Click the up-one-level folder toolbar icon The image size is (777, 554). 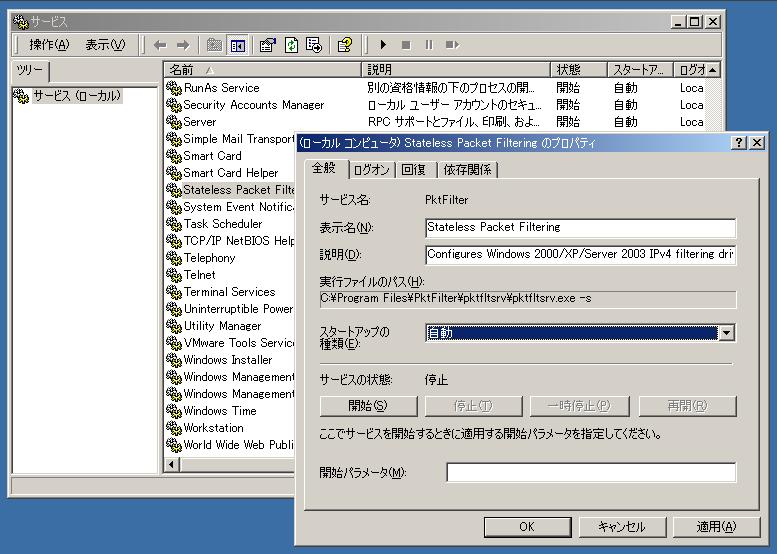coord(214,45)
